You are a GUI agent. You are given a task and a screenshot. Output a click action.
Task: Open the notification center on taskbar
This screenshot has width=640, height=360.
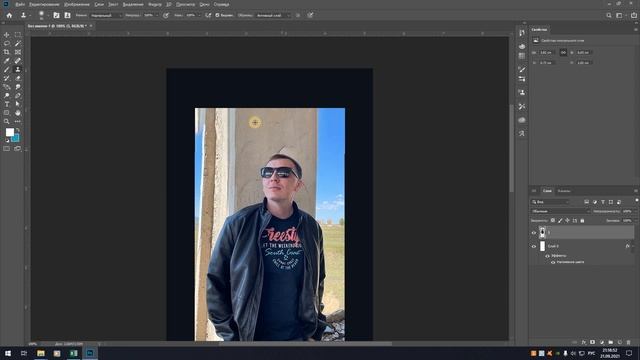[x=629, y=353]
